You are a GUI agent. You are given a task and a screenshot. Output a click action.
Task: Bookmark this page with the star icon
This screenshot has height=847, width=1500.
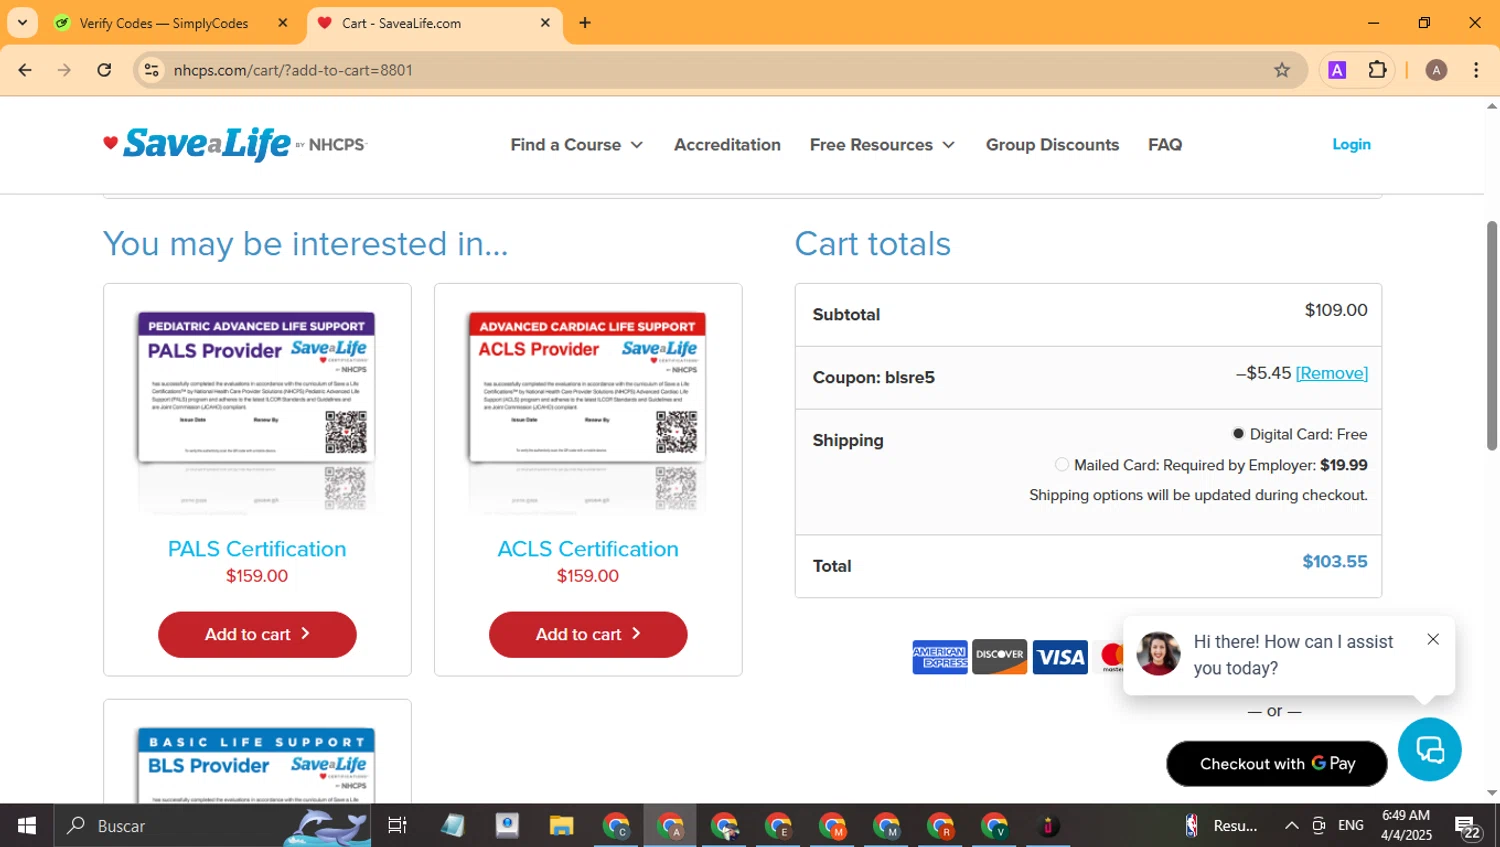pyautogui.click(x=1282, y=70)
